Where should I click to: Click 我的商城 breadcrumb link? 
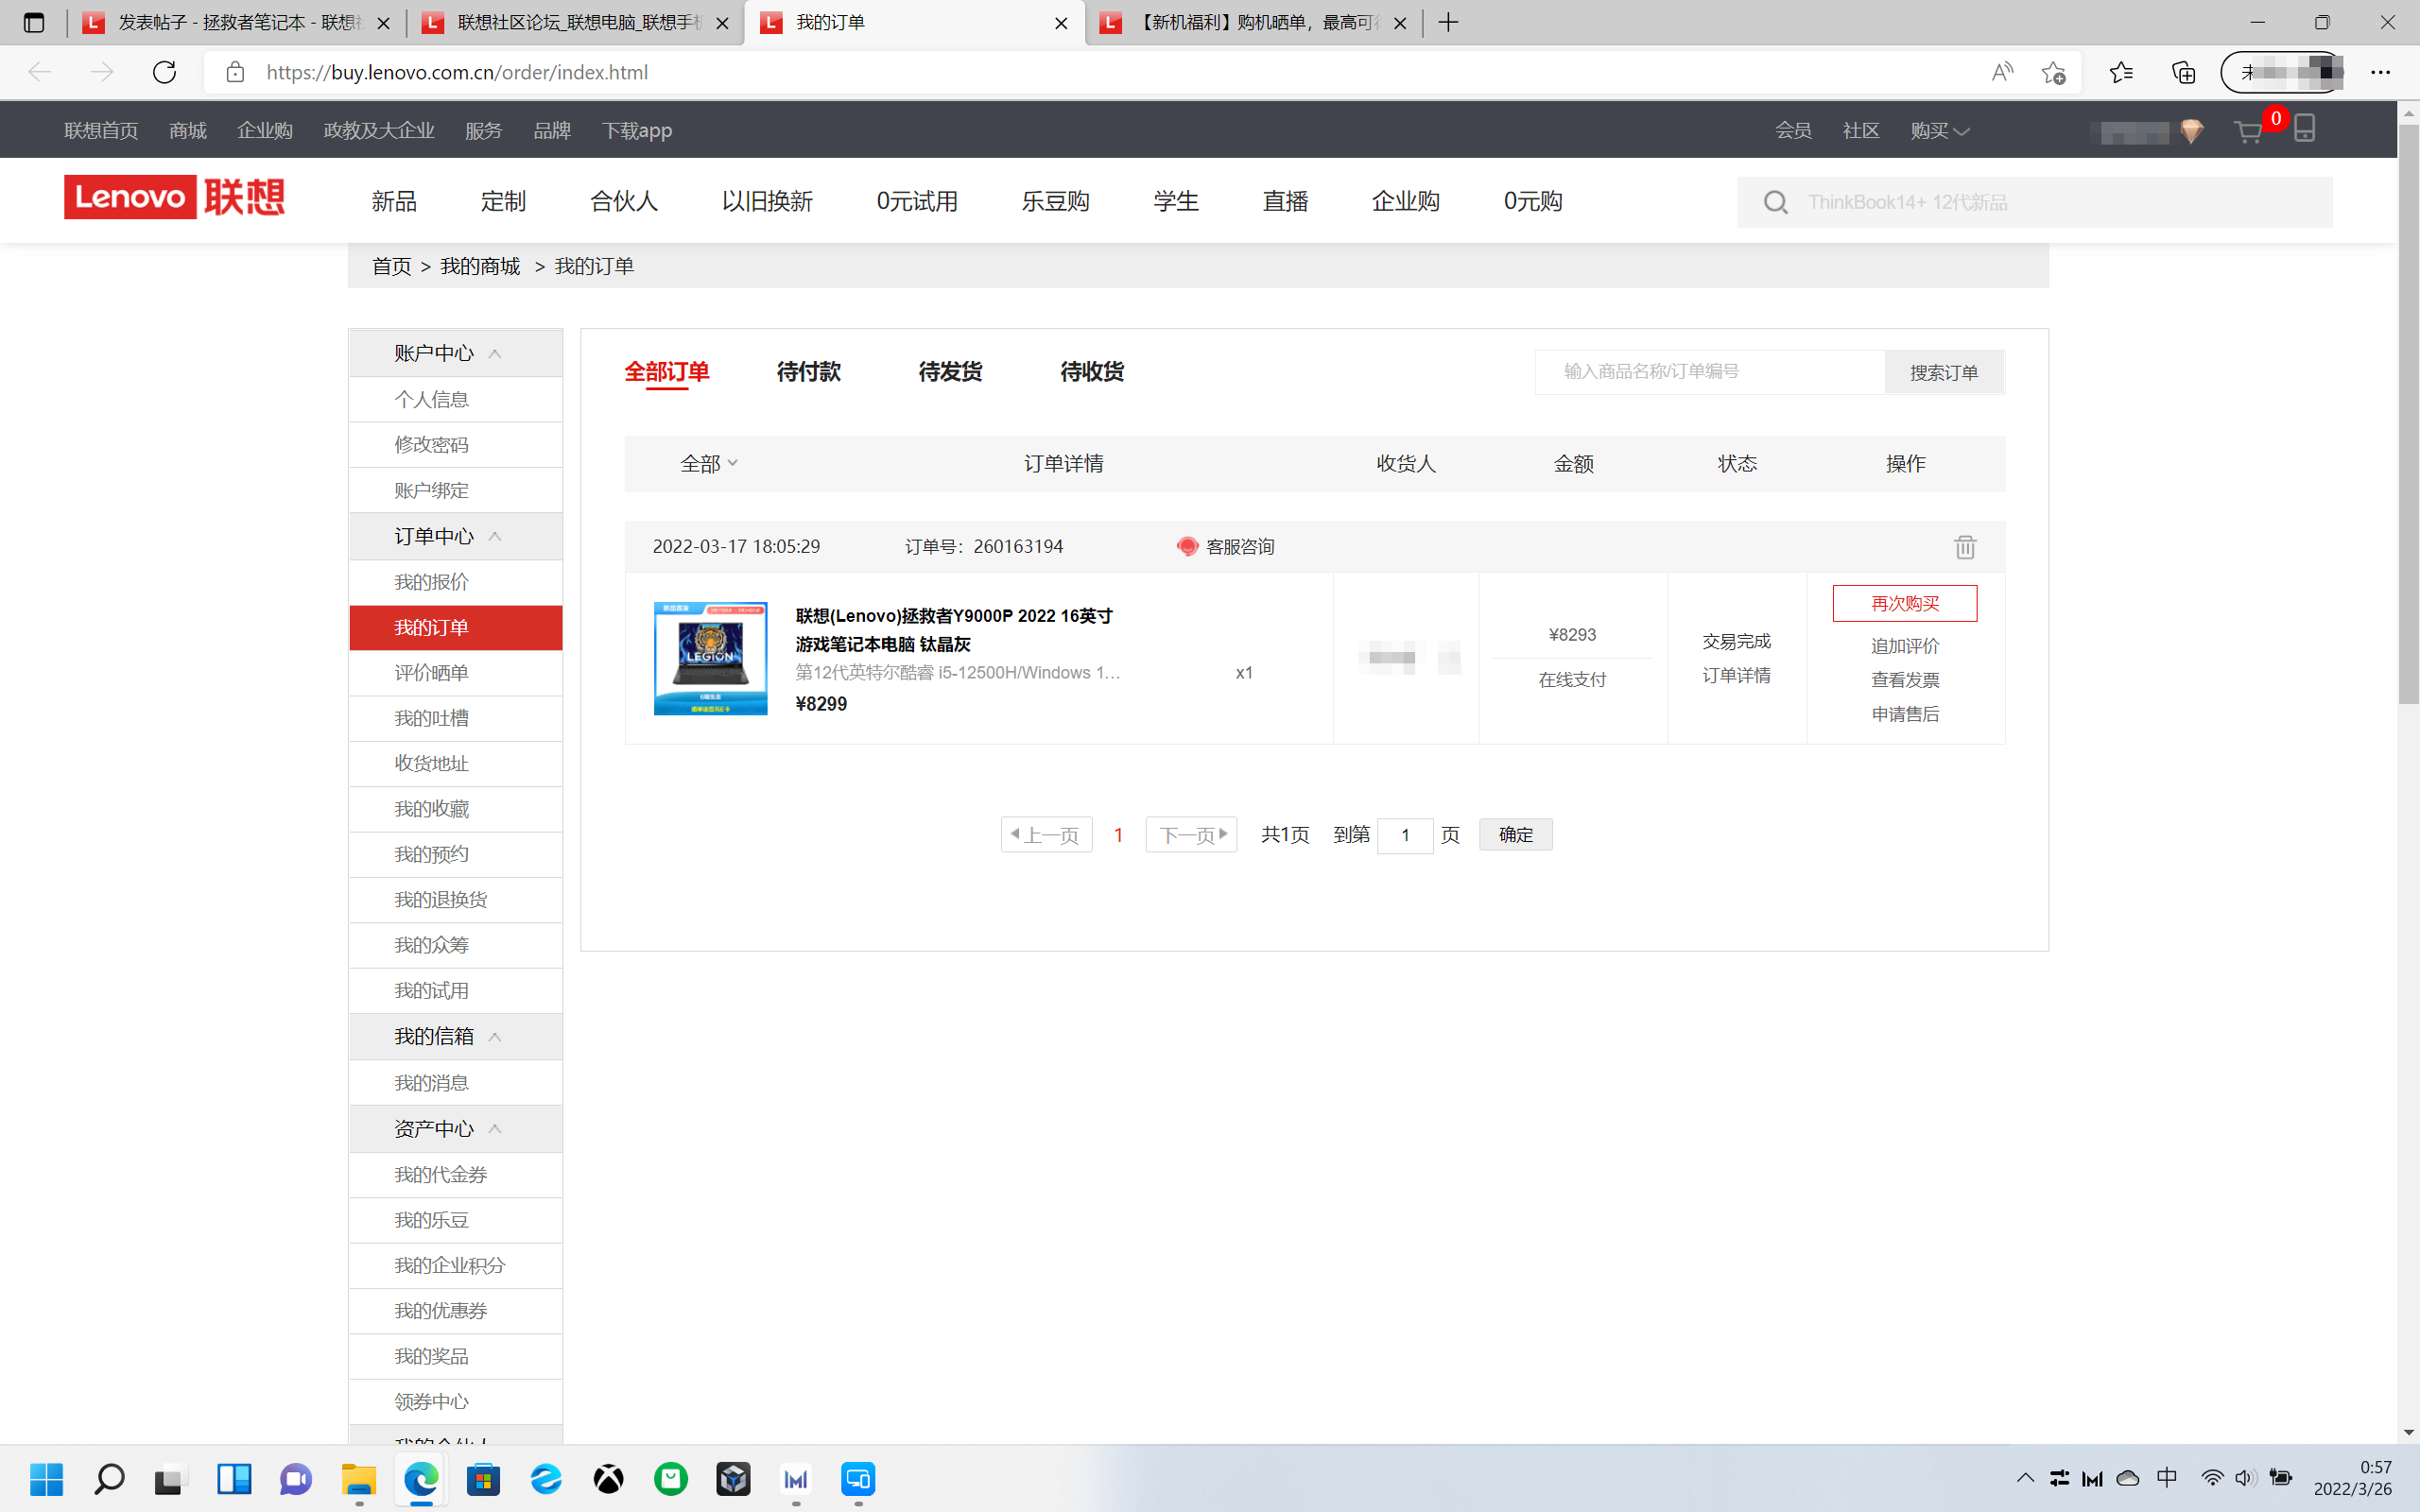480,266
